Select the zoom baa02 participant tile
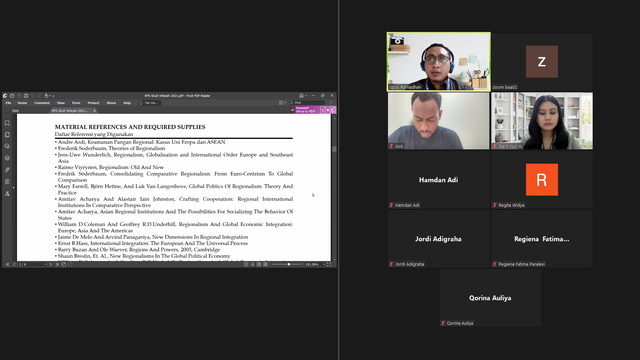The height and width of the screenshot is (360, 640). click(542, 62)
